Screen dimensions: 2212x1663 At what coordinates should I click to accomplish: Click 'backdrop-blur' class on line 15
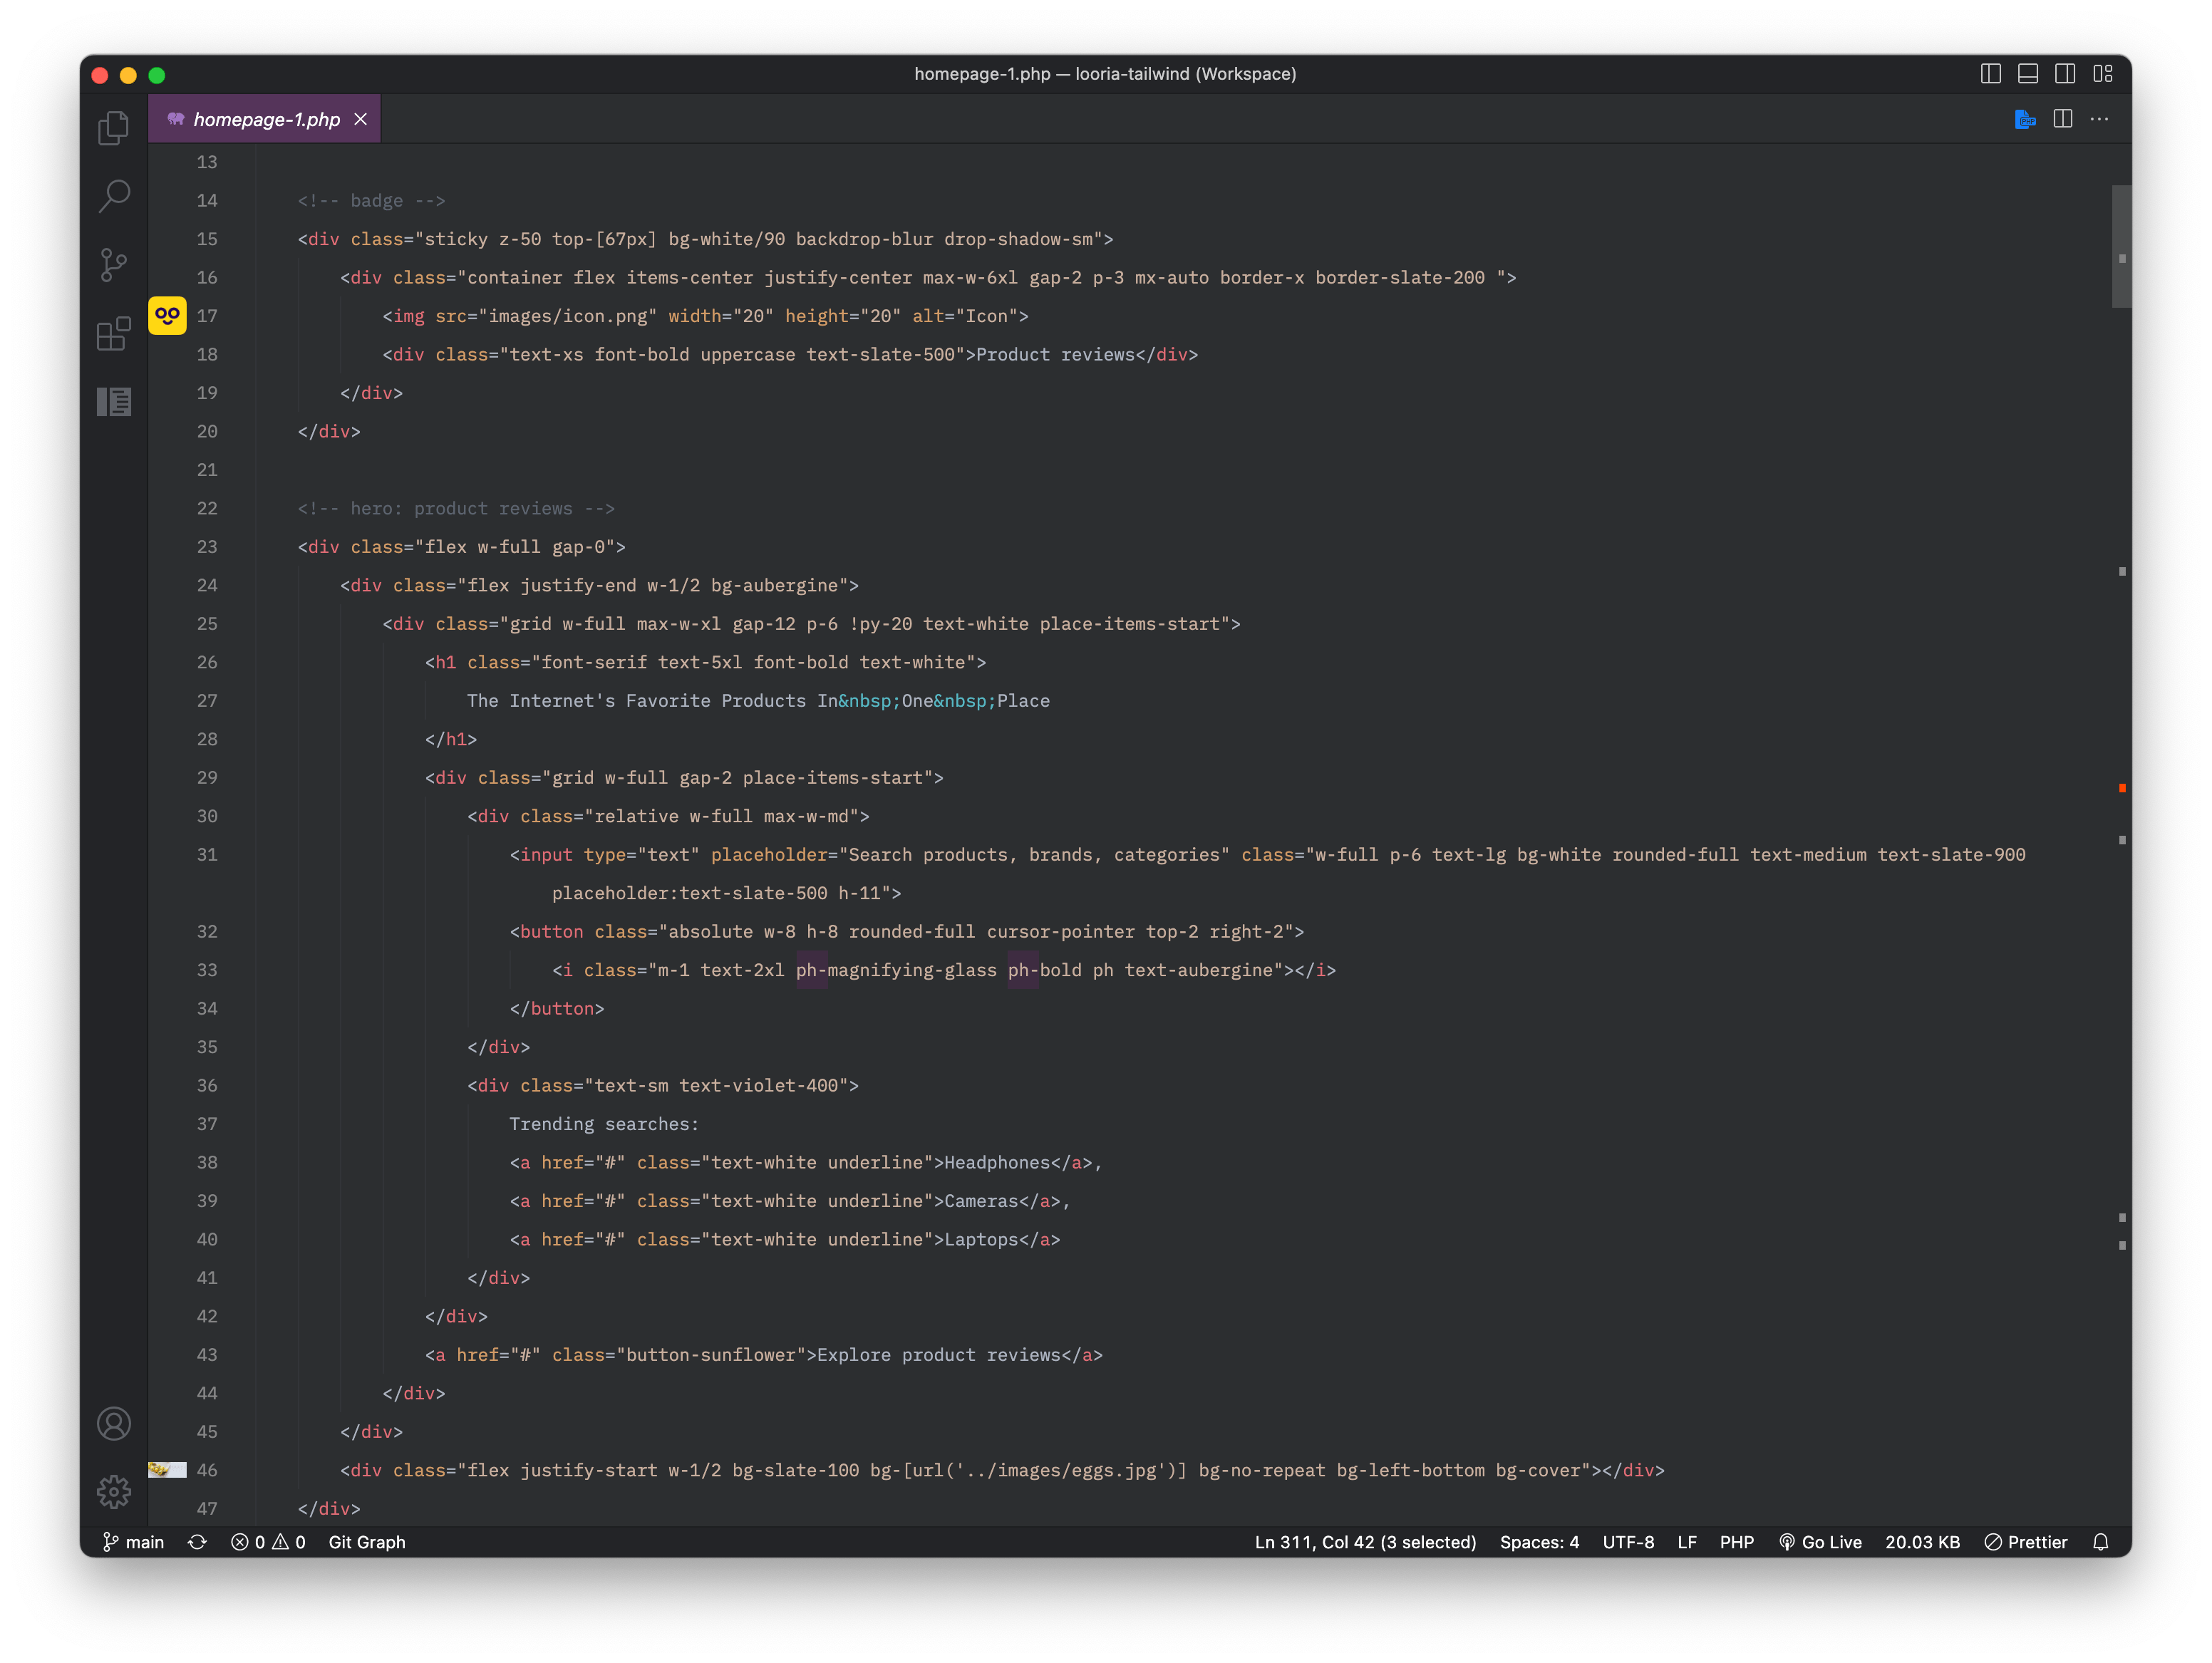(864, 239)
